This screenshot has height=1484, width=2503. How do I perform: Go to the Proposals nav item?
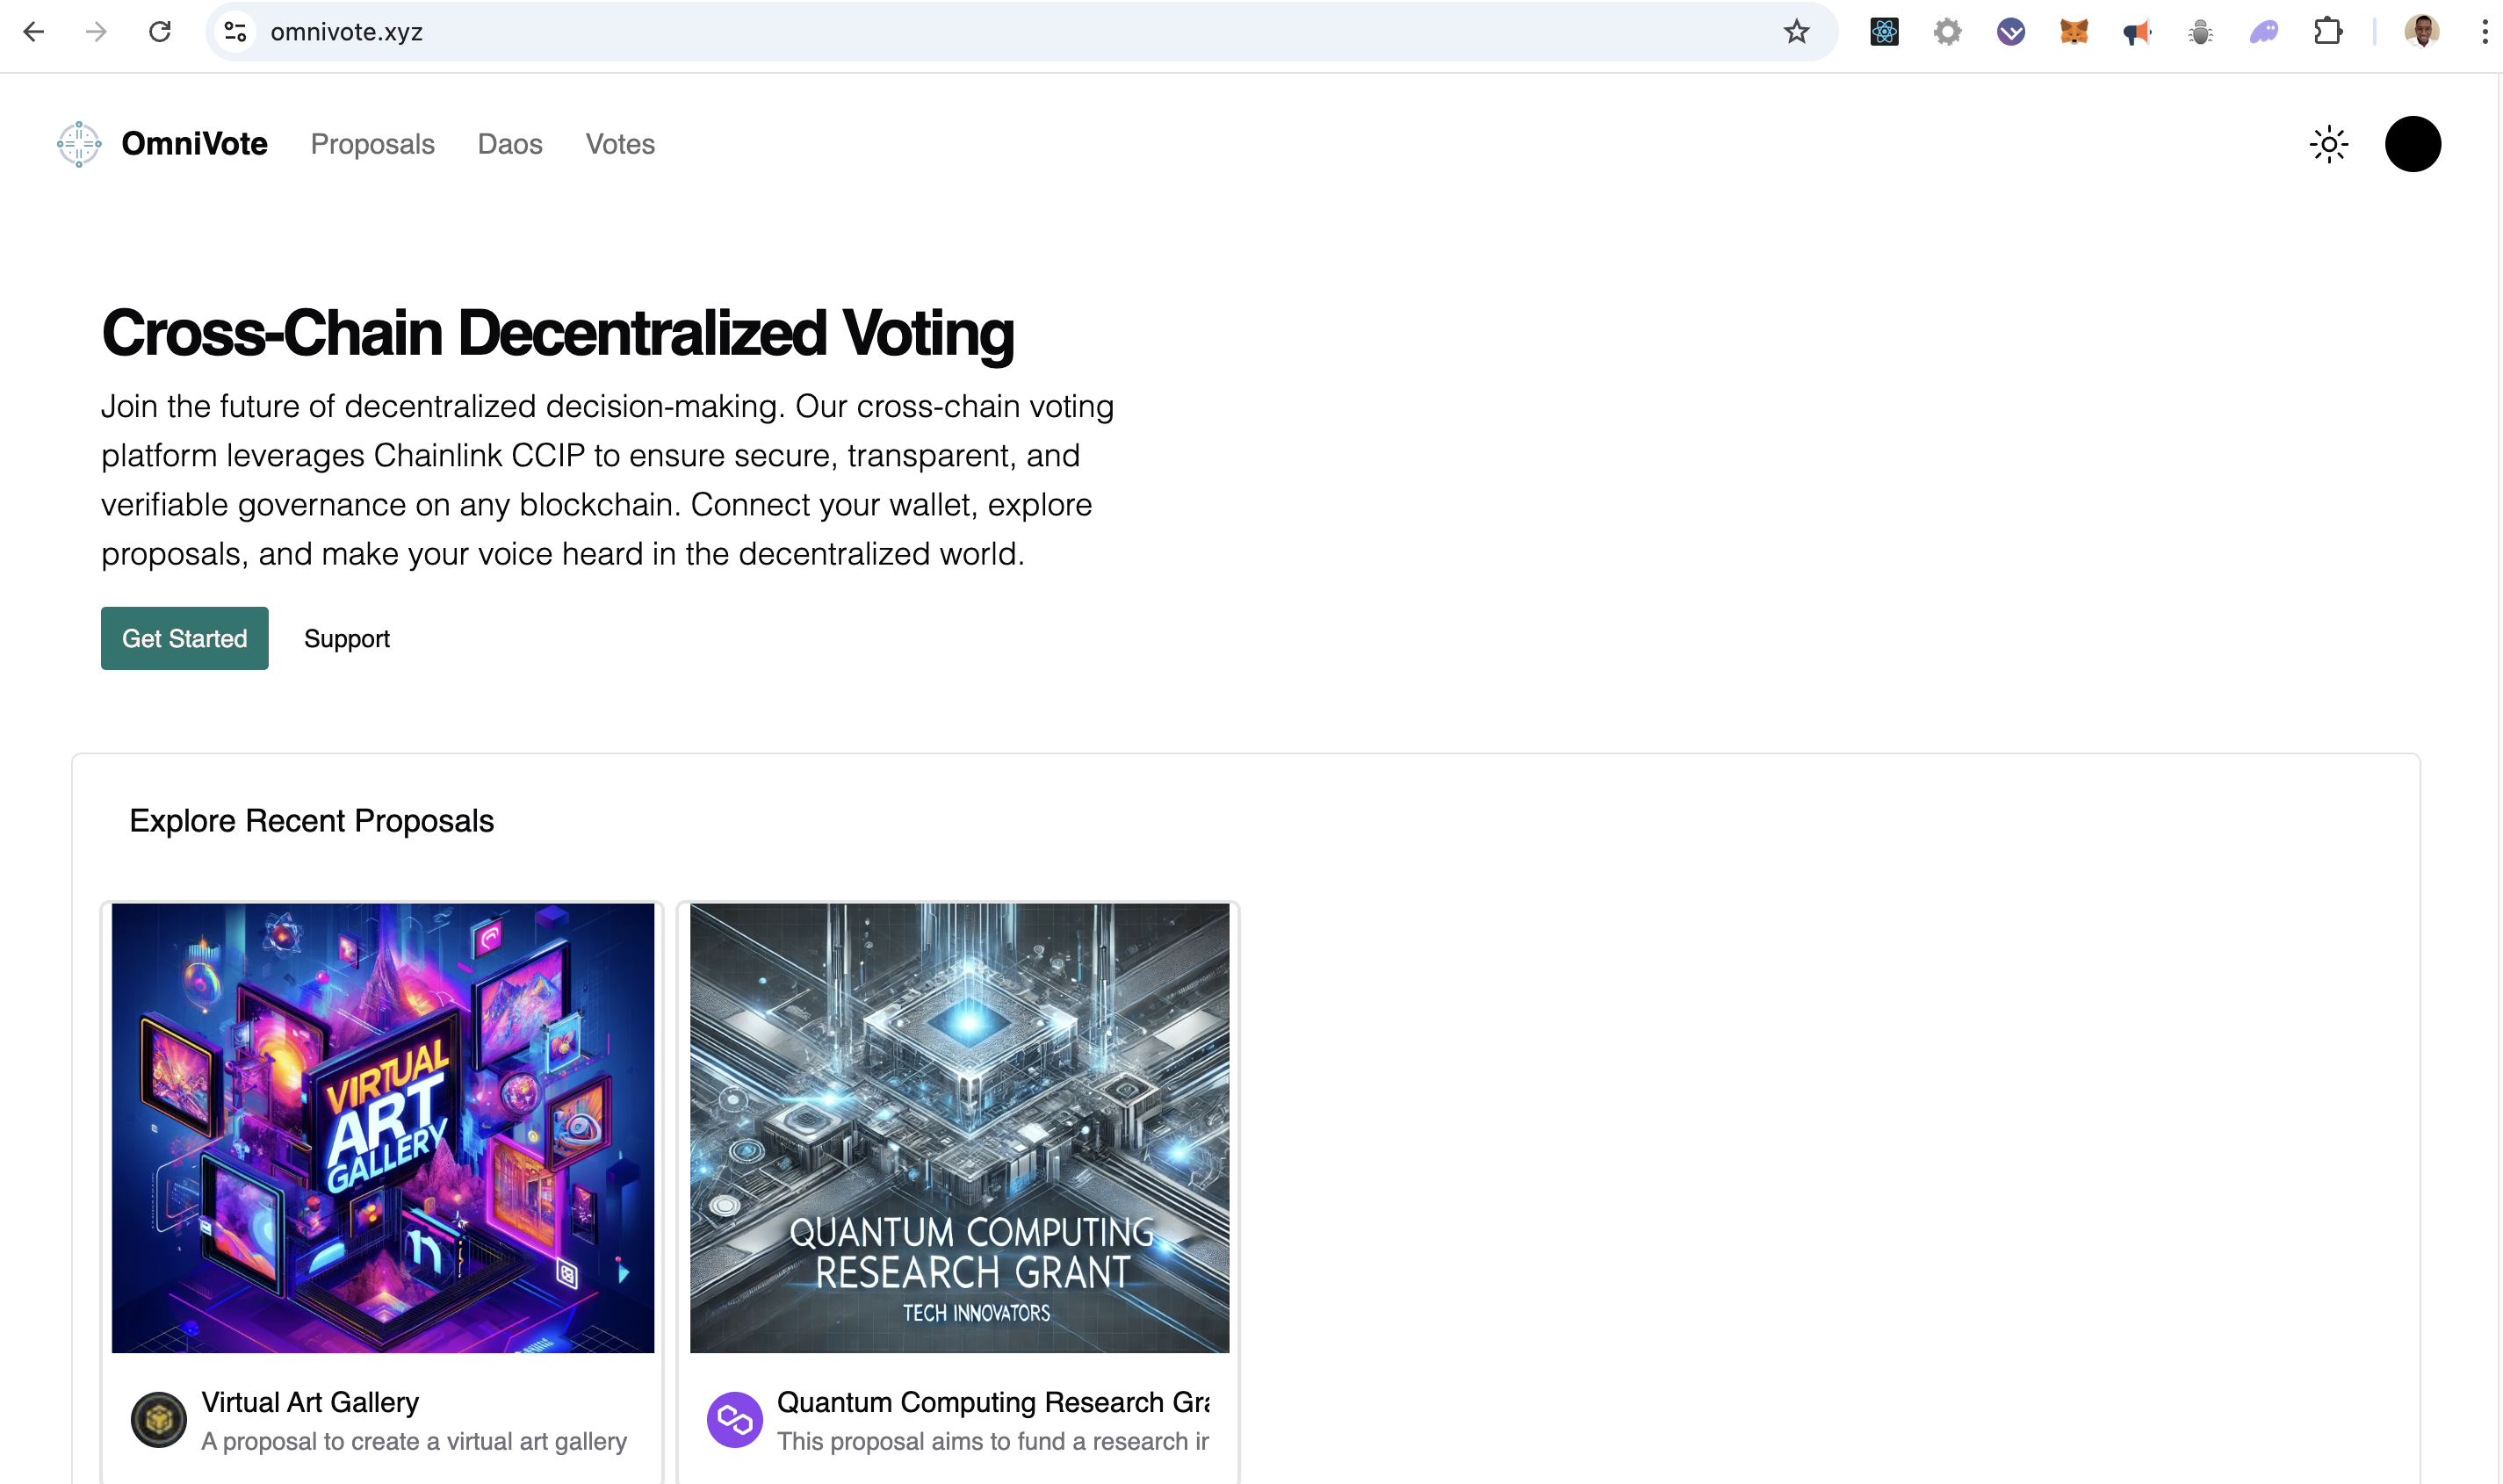(x=372, y=144)
